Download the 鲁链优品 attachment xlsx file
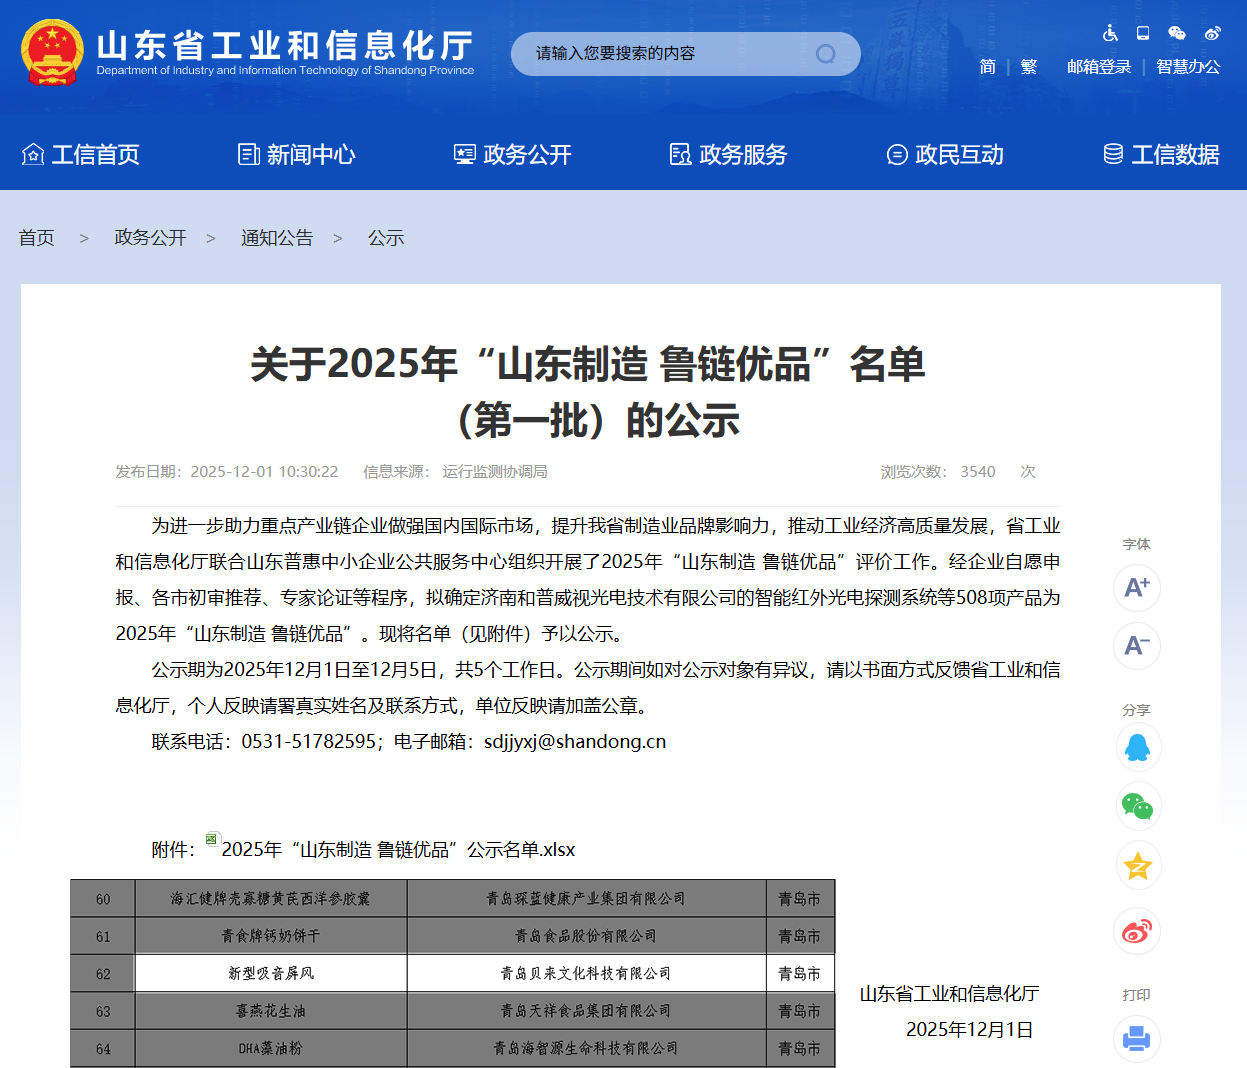Screen dimensions: 1247x1068 [398, 849]
